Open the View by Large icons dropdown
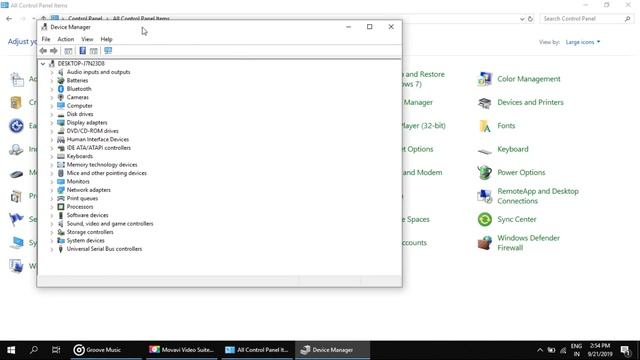The height and width of the screenshot is (360, 640). click(583, 42)
